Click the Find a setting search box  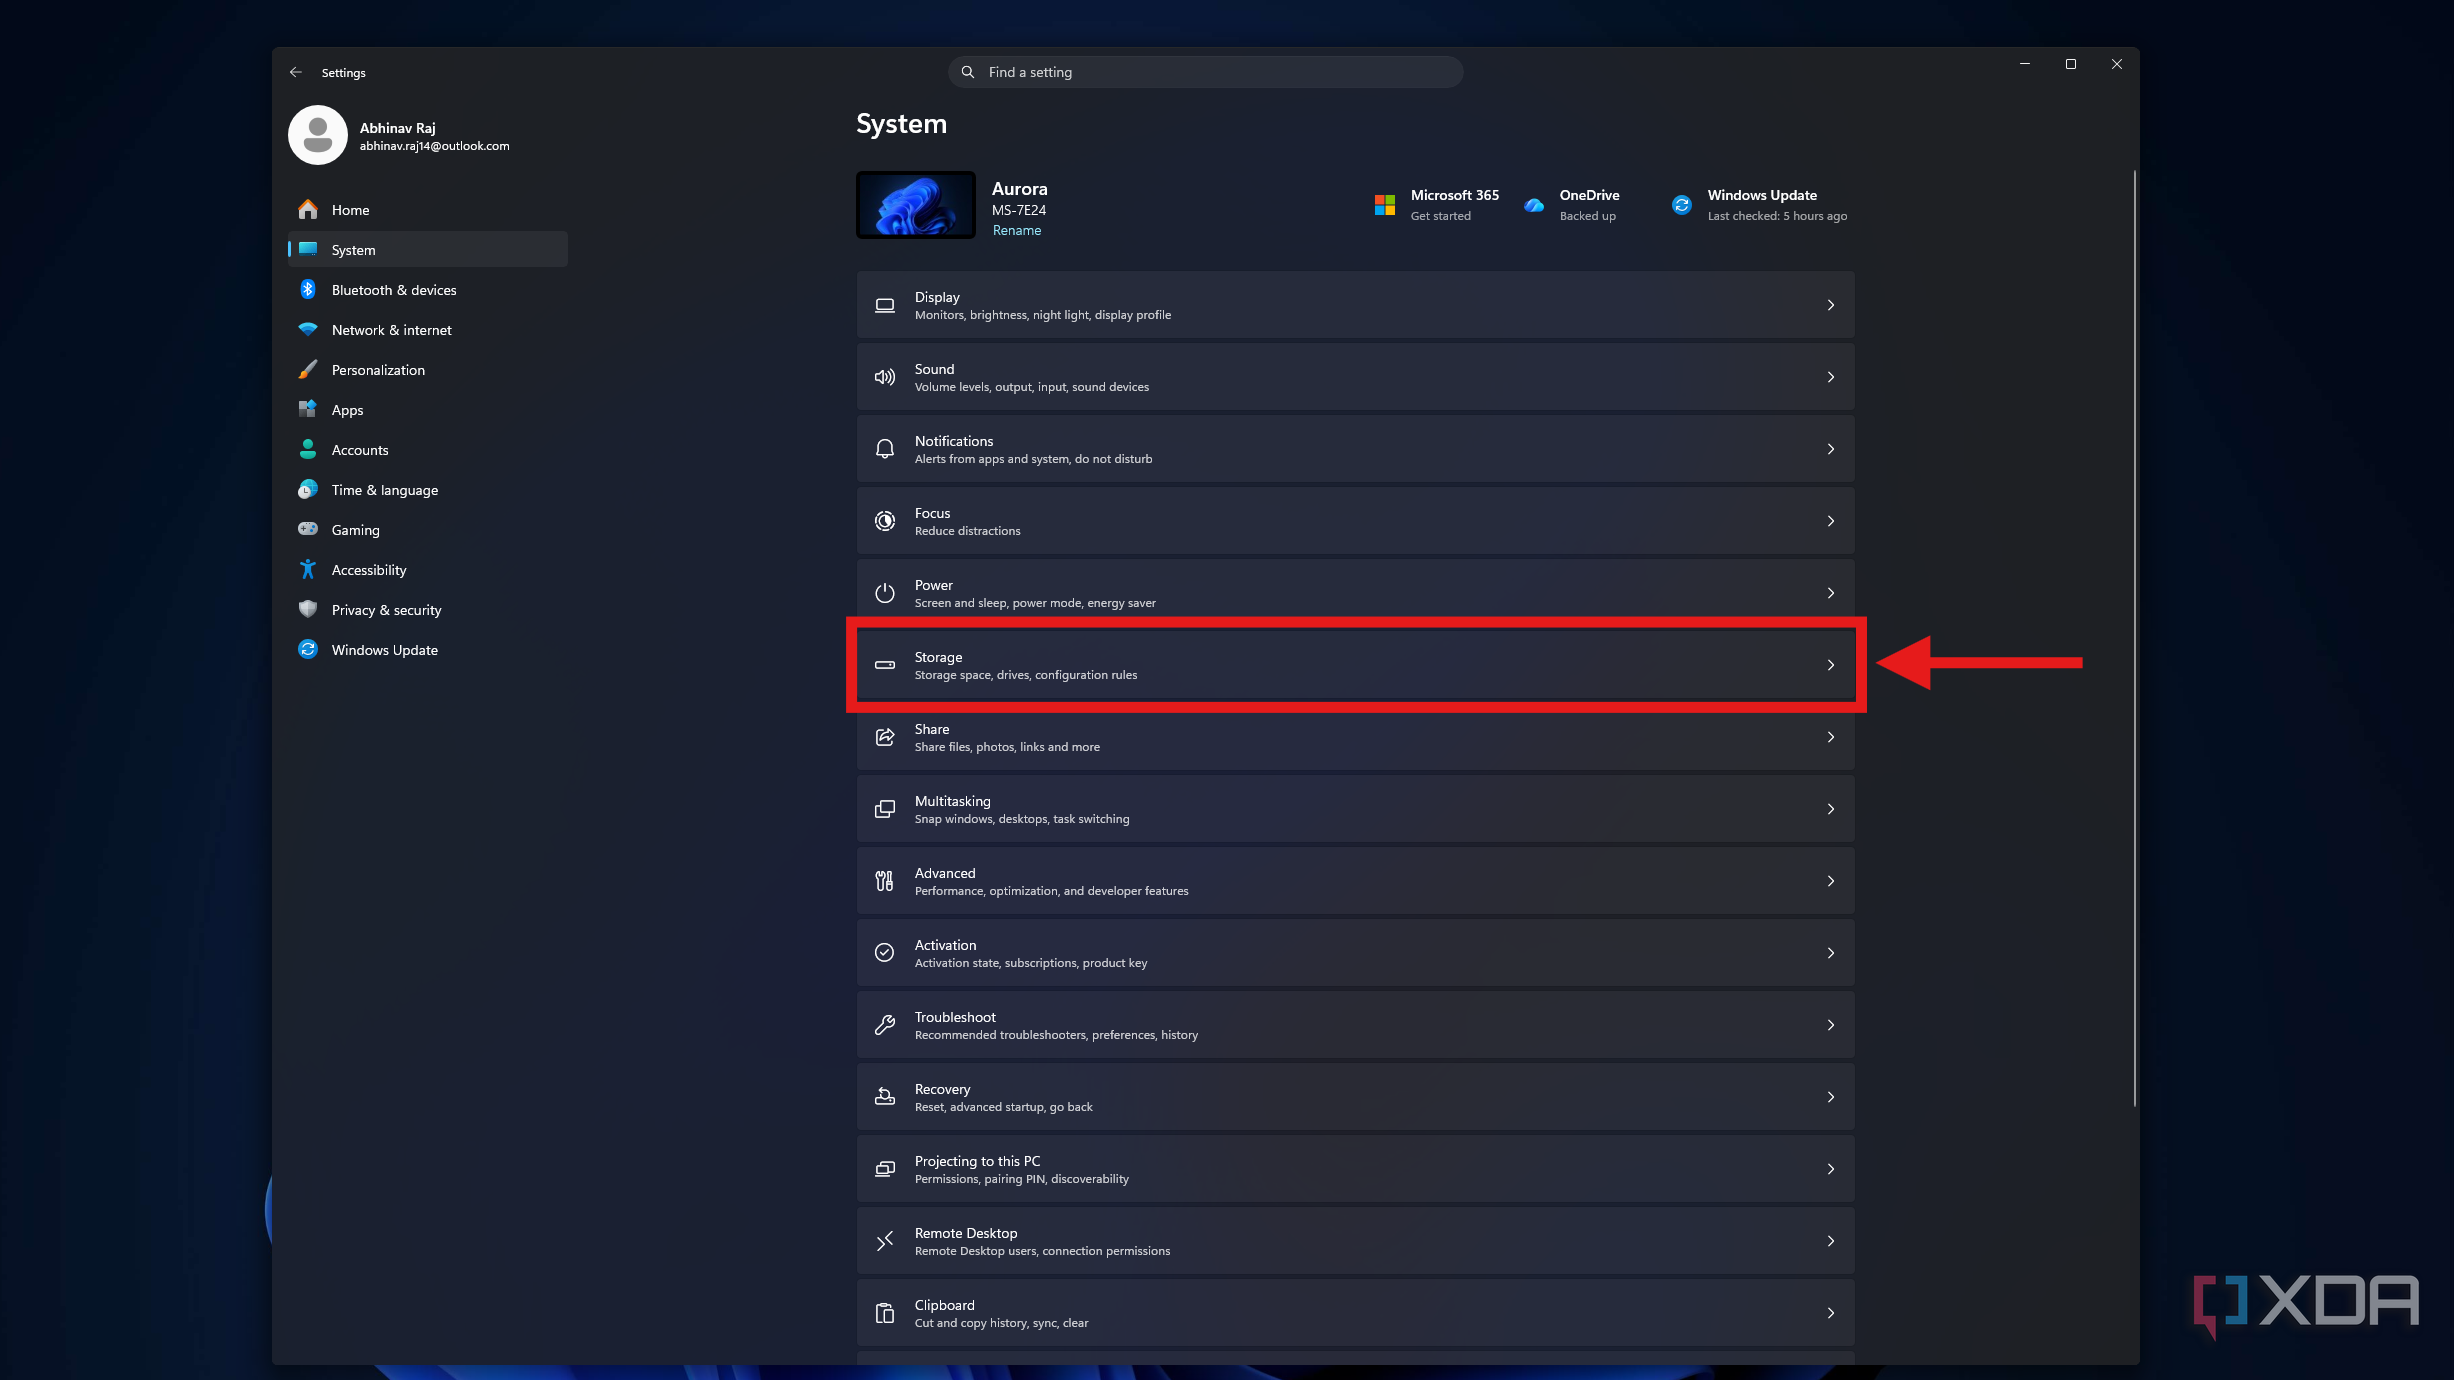point(1205,72)
